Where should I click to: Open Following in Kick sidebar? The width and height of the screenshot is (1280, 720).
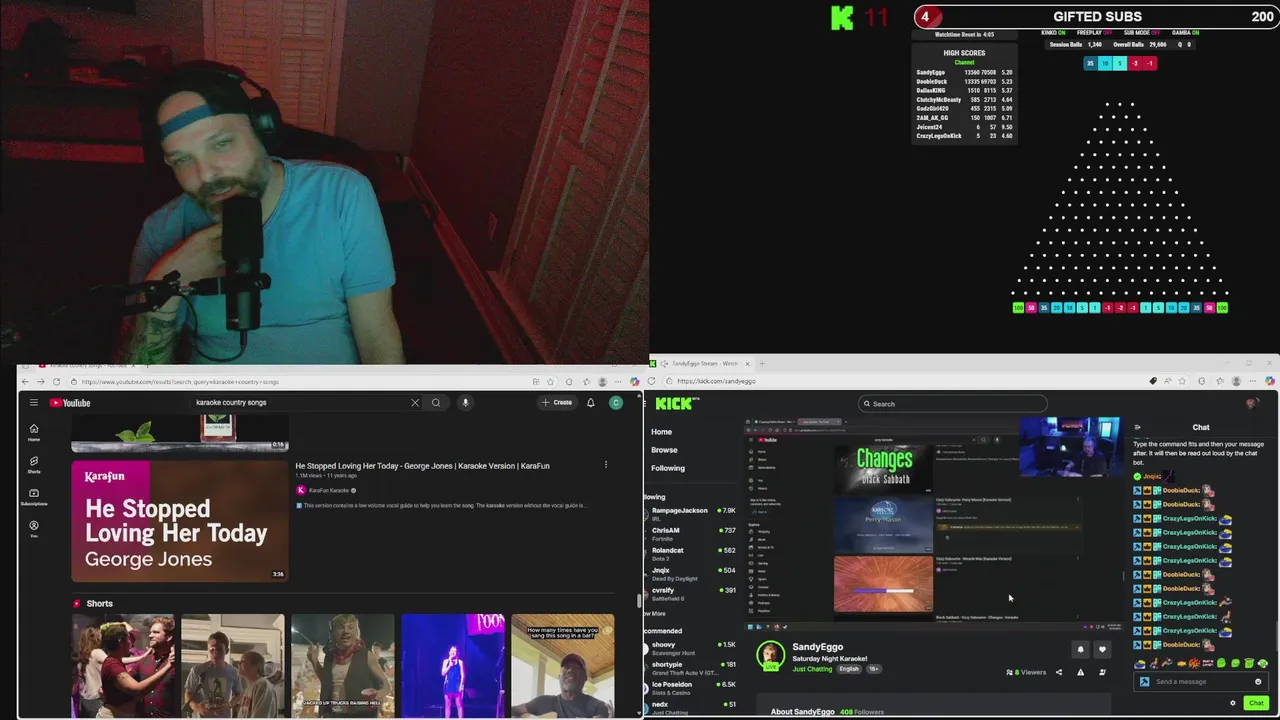[x=668, y=468]
